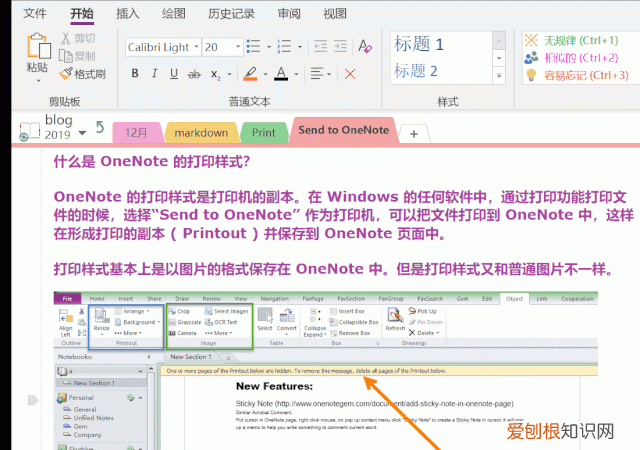Screen dimensions: 640x450
Task: Toggle subscript formatting
Action: point(216,74)
